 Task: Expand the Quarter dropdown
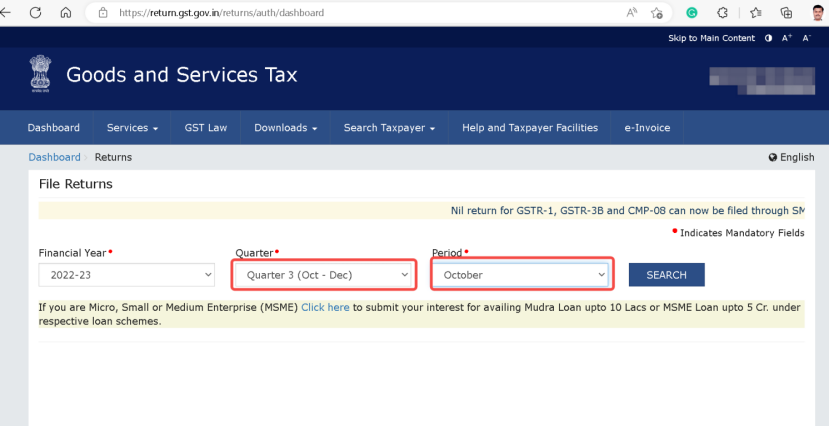tap(323, 275)
